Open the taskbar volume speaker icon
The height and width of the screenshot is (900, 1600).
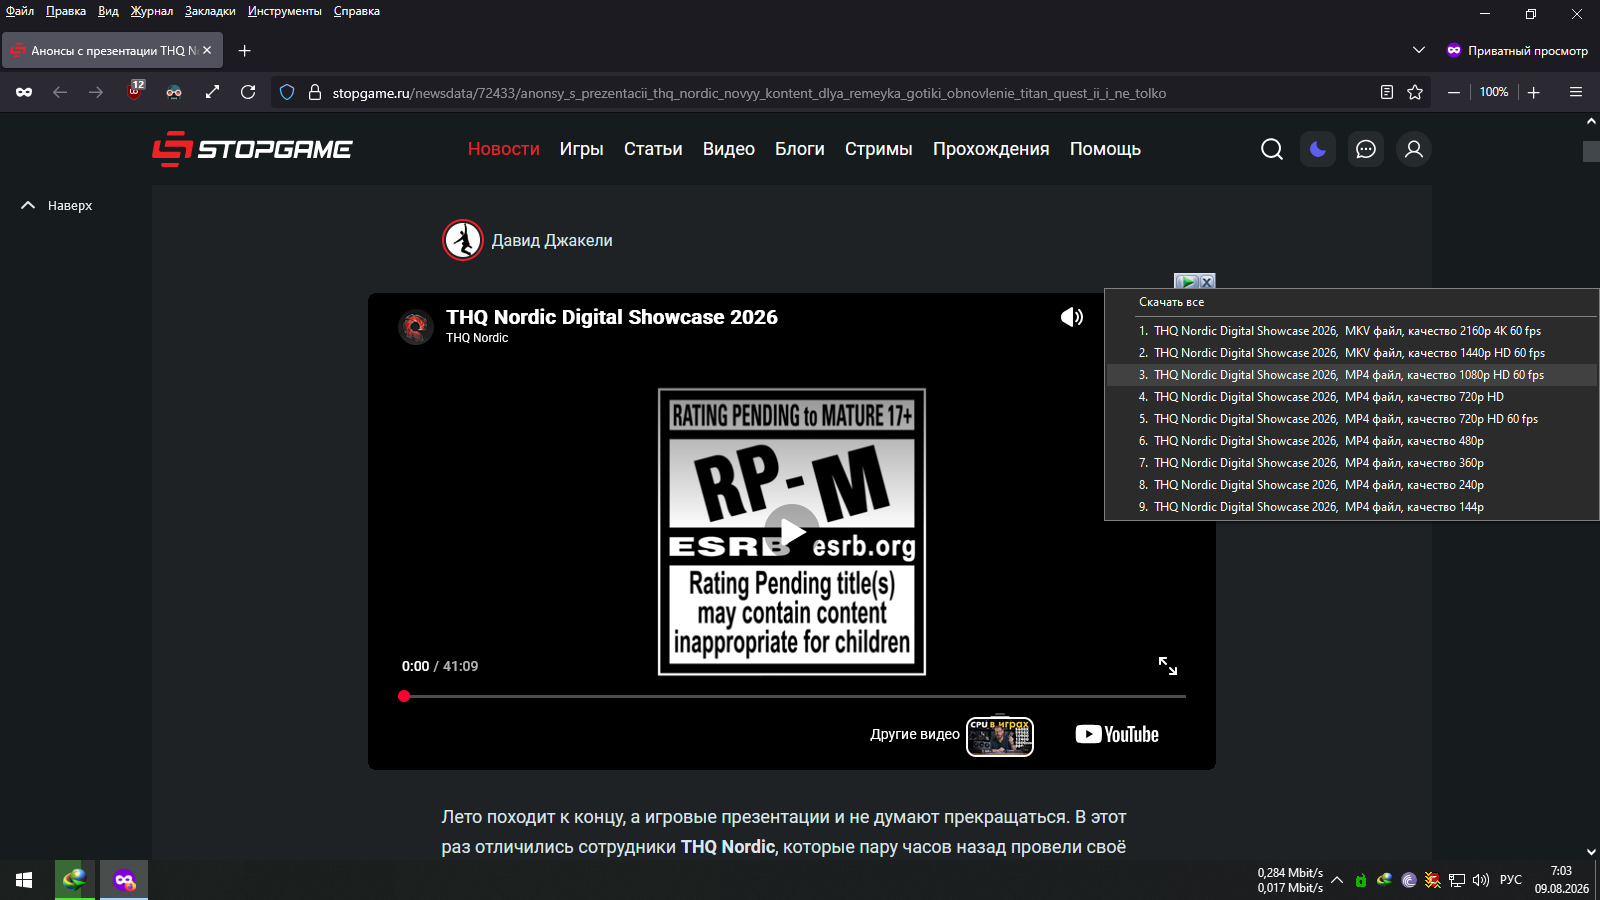tap(1481, 880)
